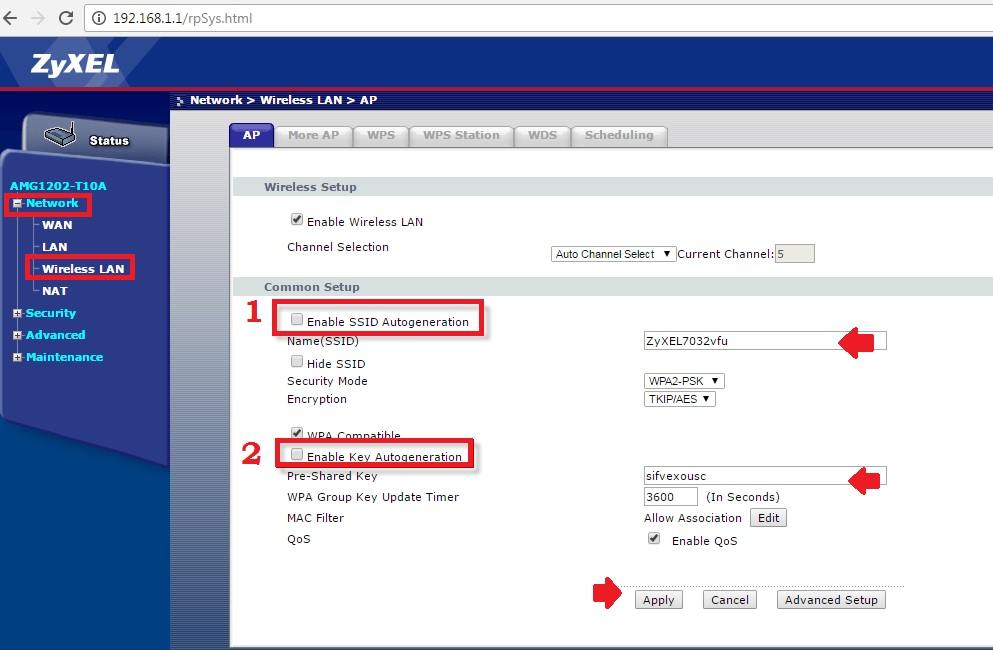Click the Status router icon
Viewport: 993px width, 650px height.
(60, 137)
